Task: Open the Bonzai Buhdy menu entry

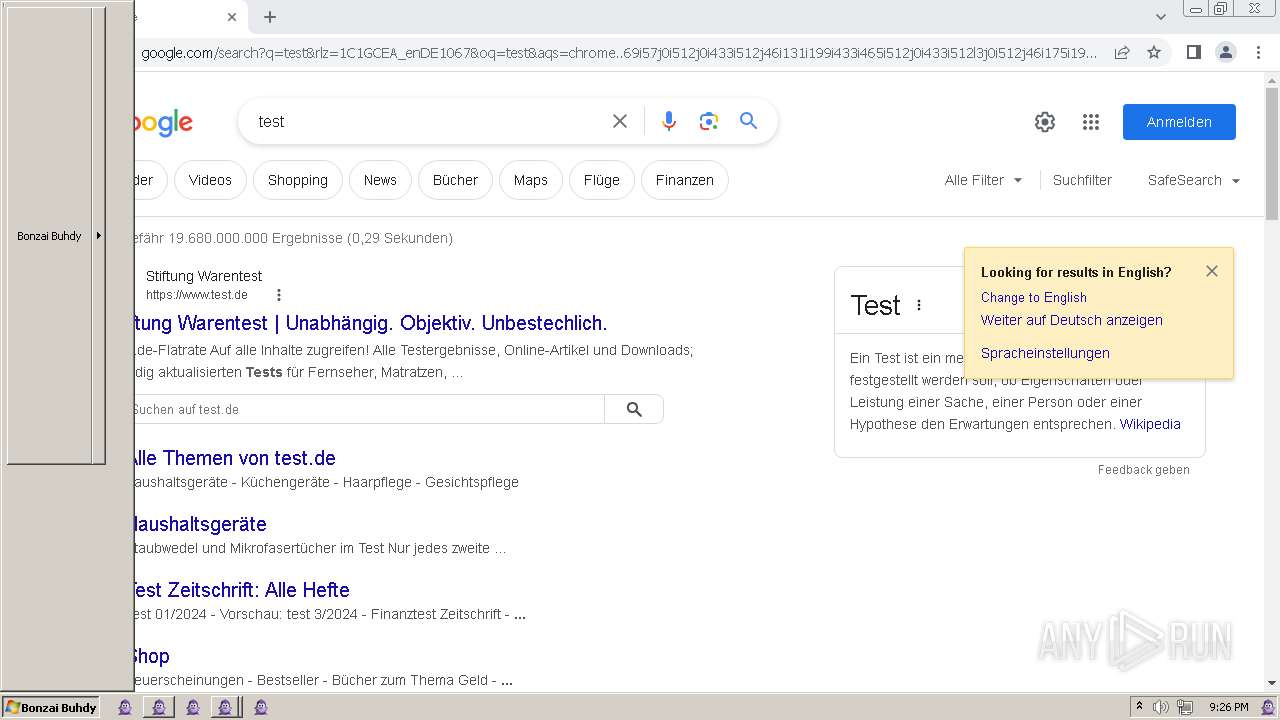Action: click(49, 236)
